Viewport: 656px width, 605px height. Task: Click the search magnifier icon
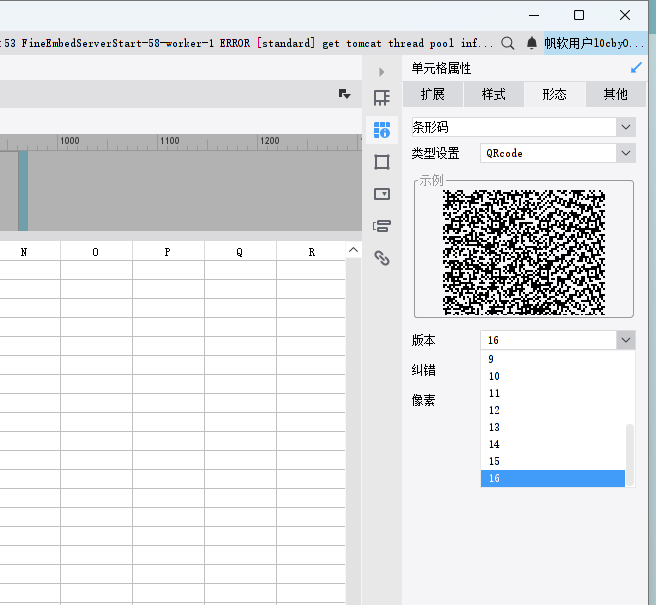(x=507, y=43)
